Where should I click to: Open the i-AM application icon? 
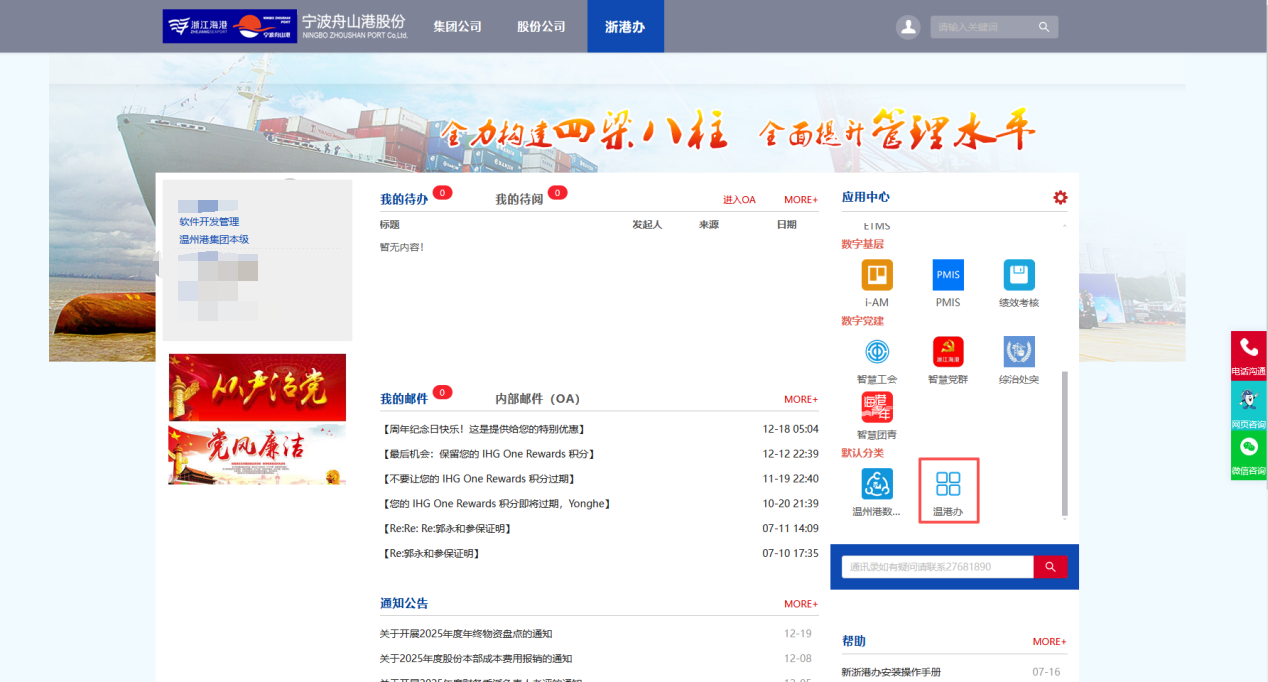[x=876, y=275]
